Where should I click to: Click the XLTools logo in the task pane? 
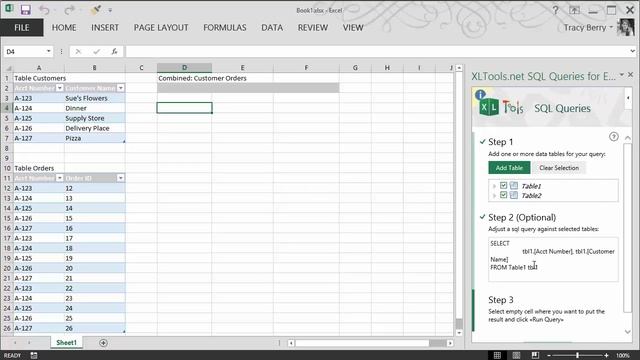[x=501, y=108]
